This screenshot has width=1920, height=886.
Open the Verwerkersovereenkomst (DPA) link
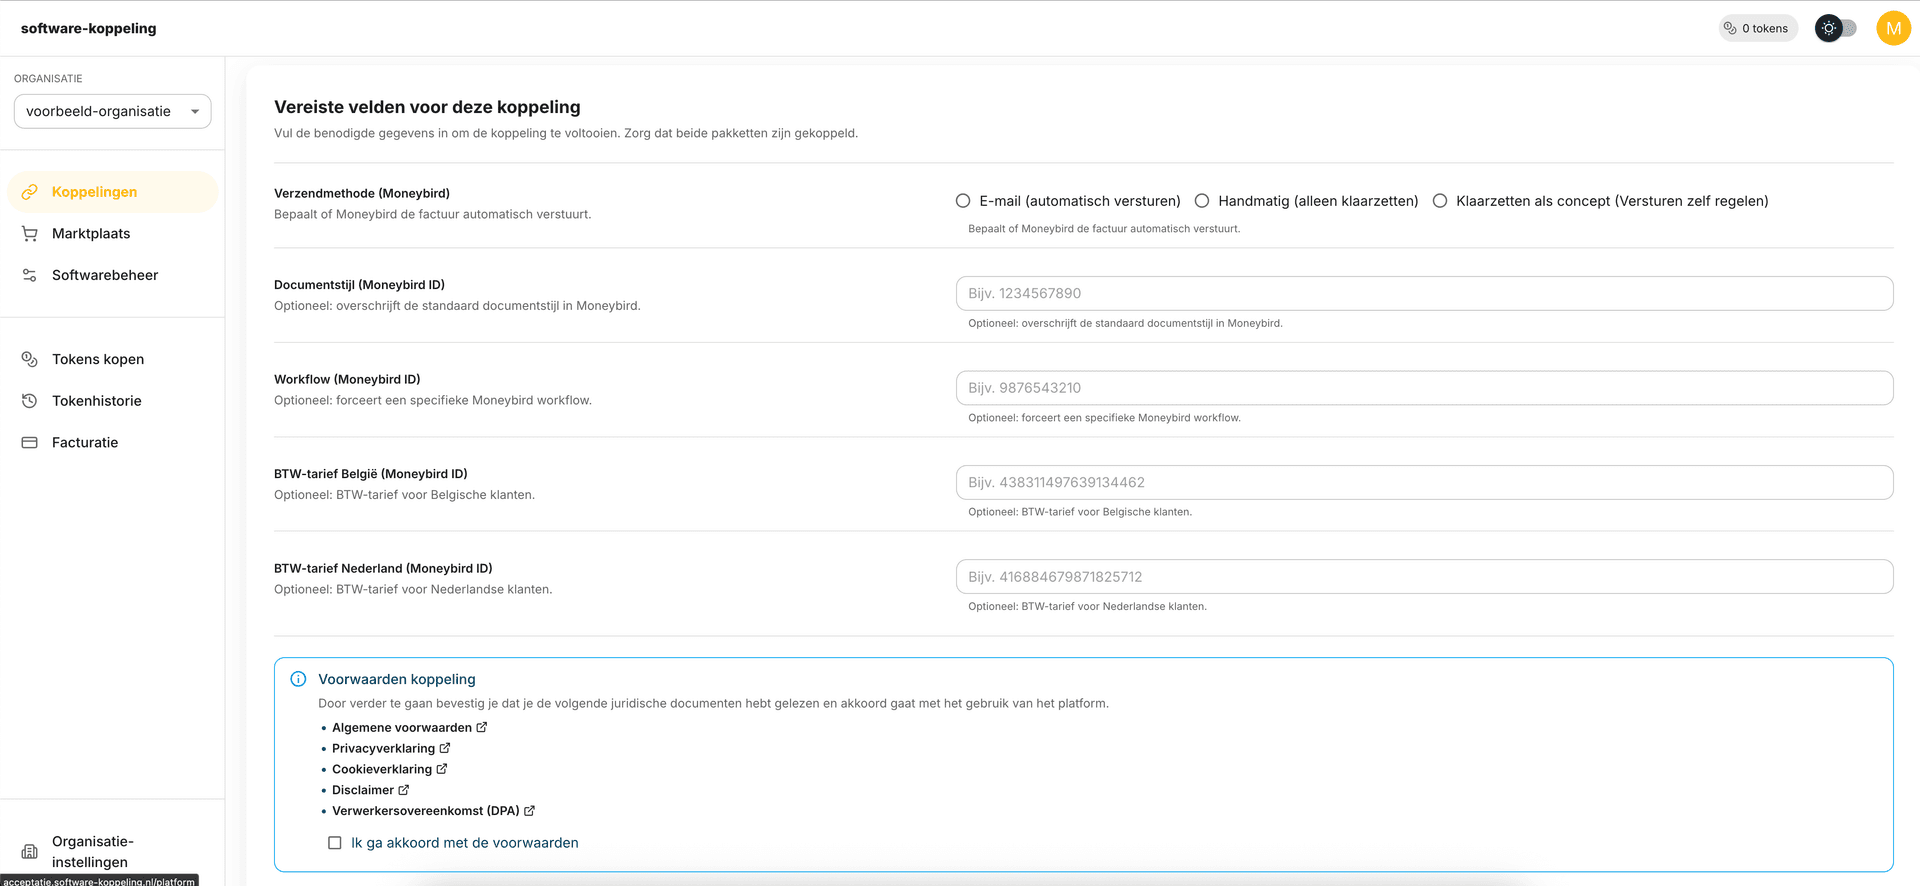click(x=426, y=811)
